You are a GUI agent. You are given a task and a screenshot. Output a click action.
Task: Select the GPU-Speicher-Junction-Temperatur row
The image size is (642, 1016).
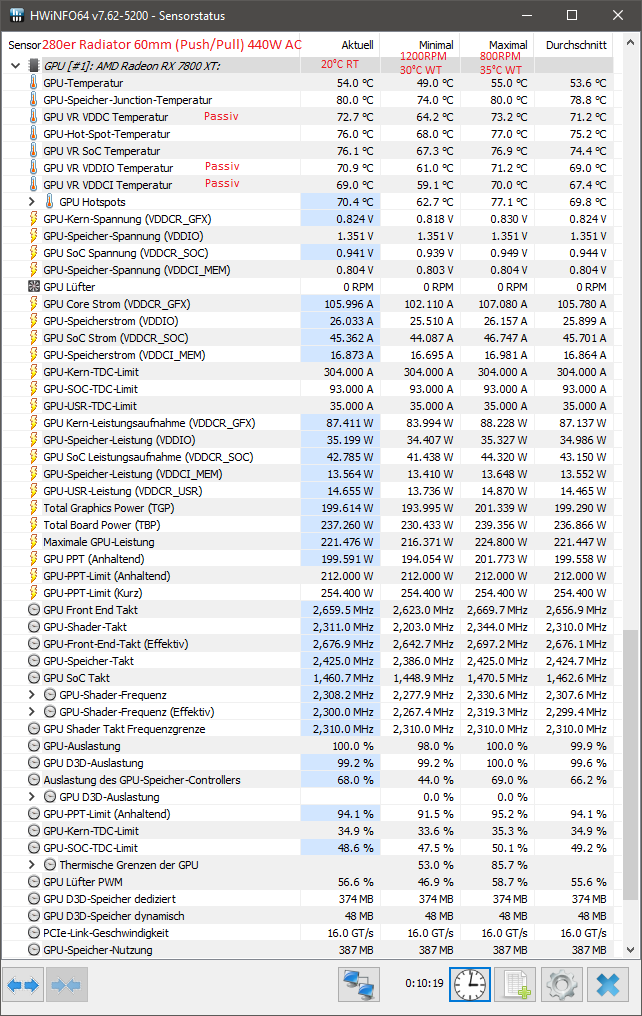308,100
